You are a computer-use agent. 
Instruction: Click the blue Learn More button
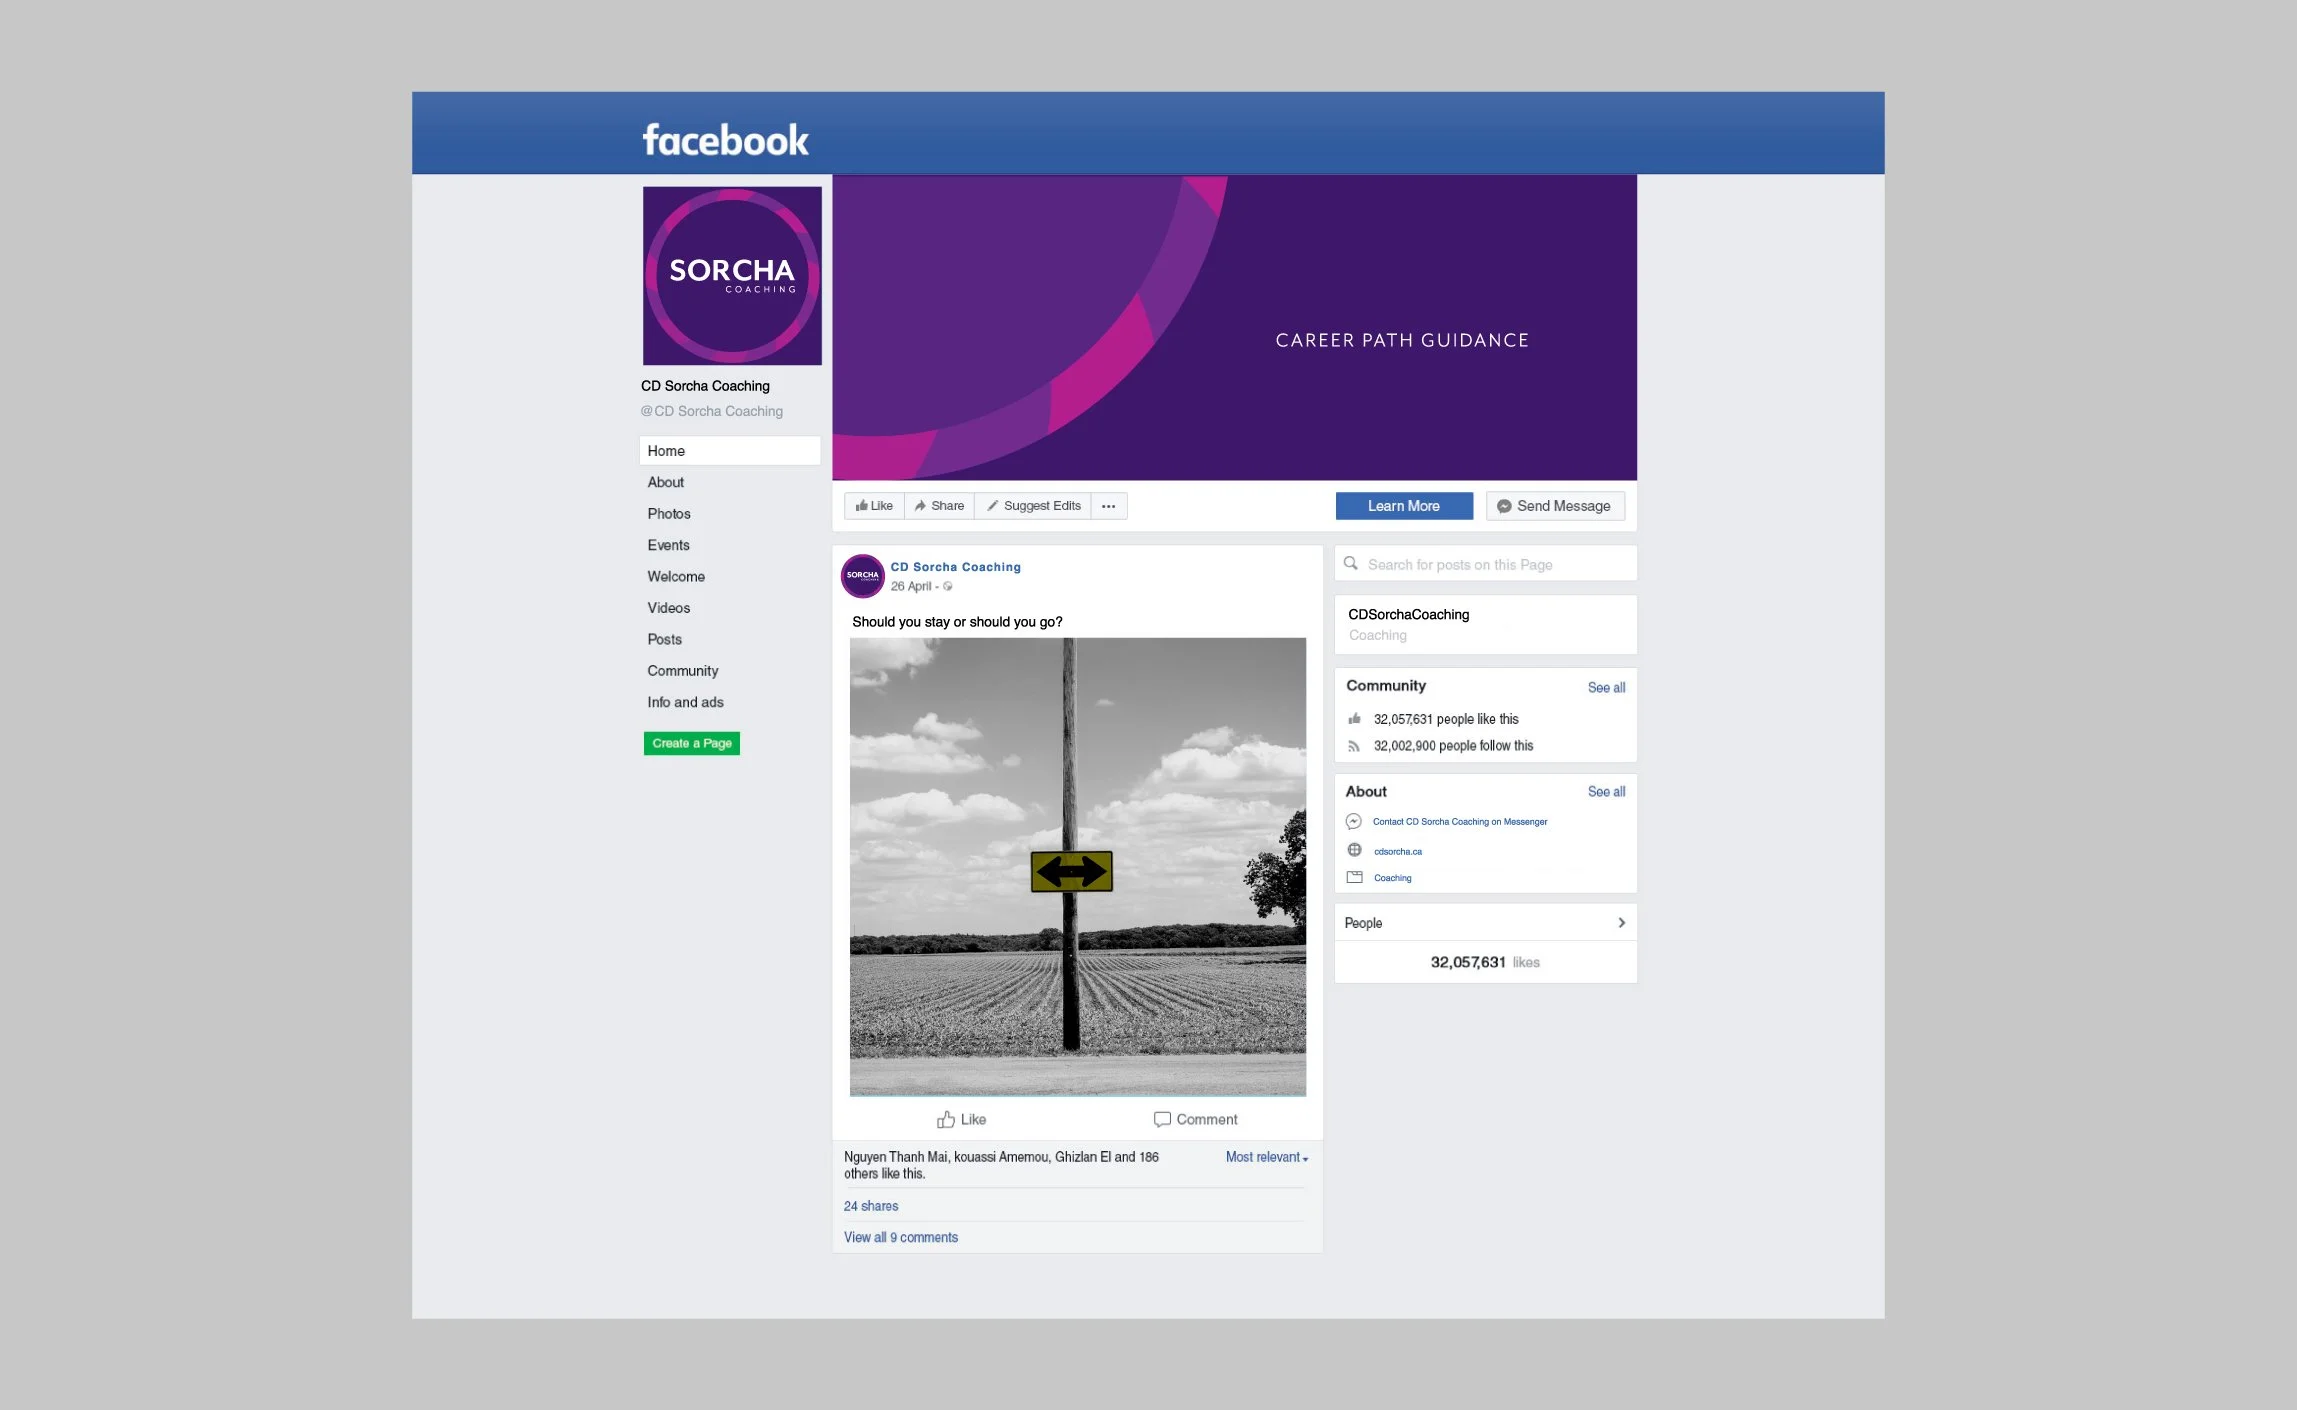(x=1404, y=505)
